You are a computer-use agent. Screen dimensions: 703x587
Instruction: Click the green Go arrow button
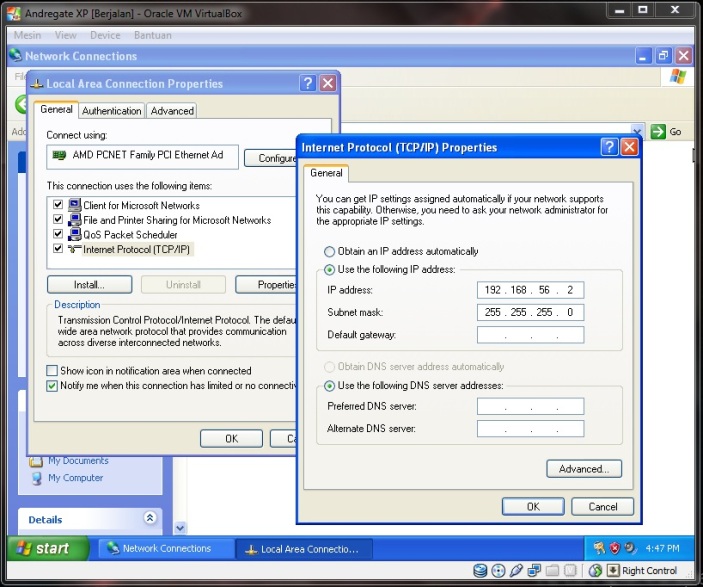tap(658, 131)
